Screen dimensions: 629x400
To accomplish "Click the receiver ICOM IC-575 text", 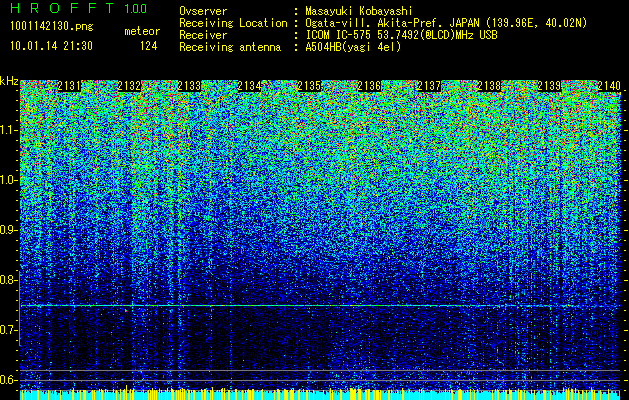I will click(x=401, y=35).
